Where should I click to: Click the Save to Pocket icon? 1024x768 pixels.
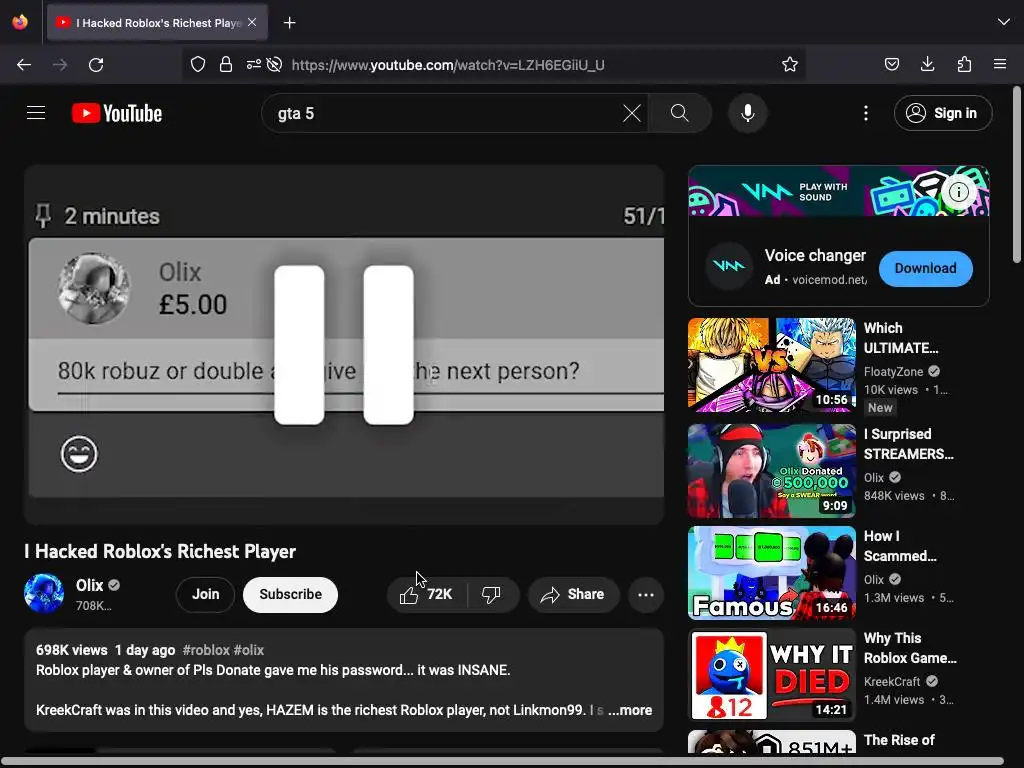tap(891, 64)
